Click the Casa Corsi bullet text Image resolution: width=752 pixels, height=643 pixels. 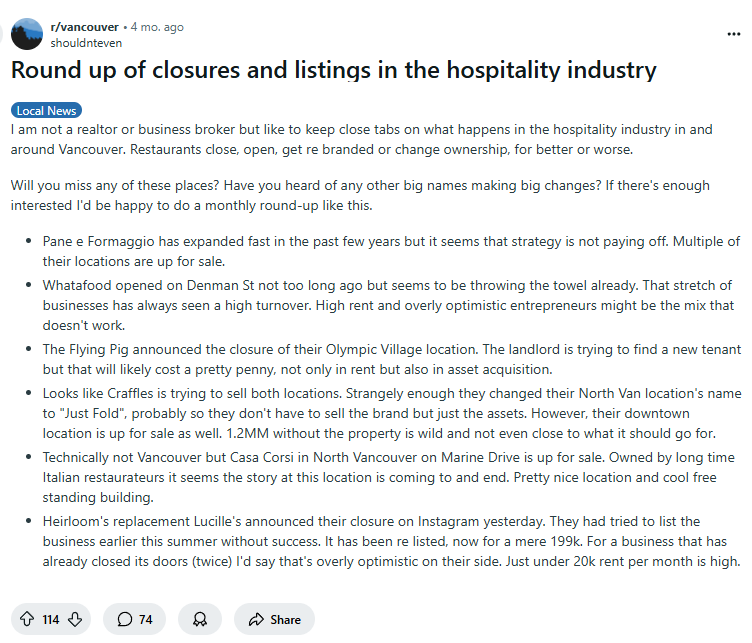(388, 477)
